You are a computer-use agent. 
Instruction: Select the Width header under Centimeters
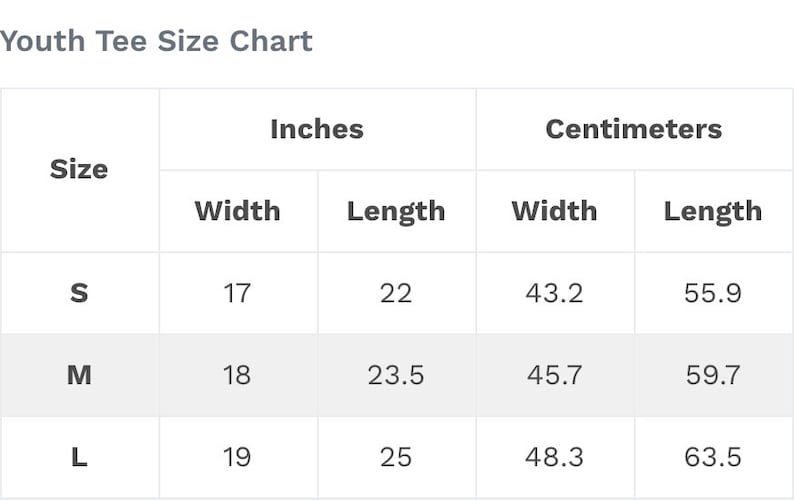tap(554, 211)
